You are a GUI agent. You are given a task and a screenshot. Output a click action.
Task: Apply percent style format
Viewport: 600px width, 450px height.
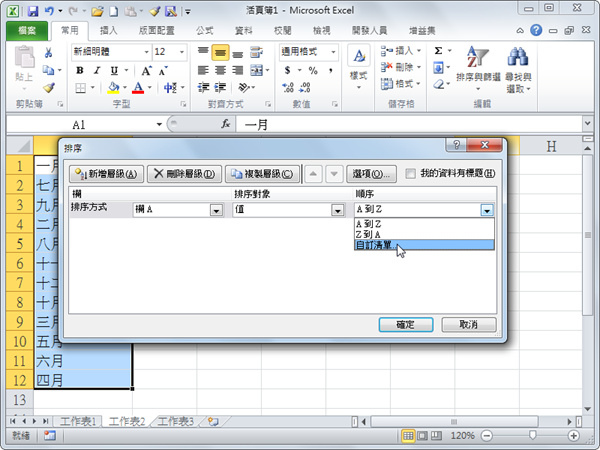tap(313, 70)
